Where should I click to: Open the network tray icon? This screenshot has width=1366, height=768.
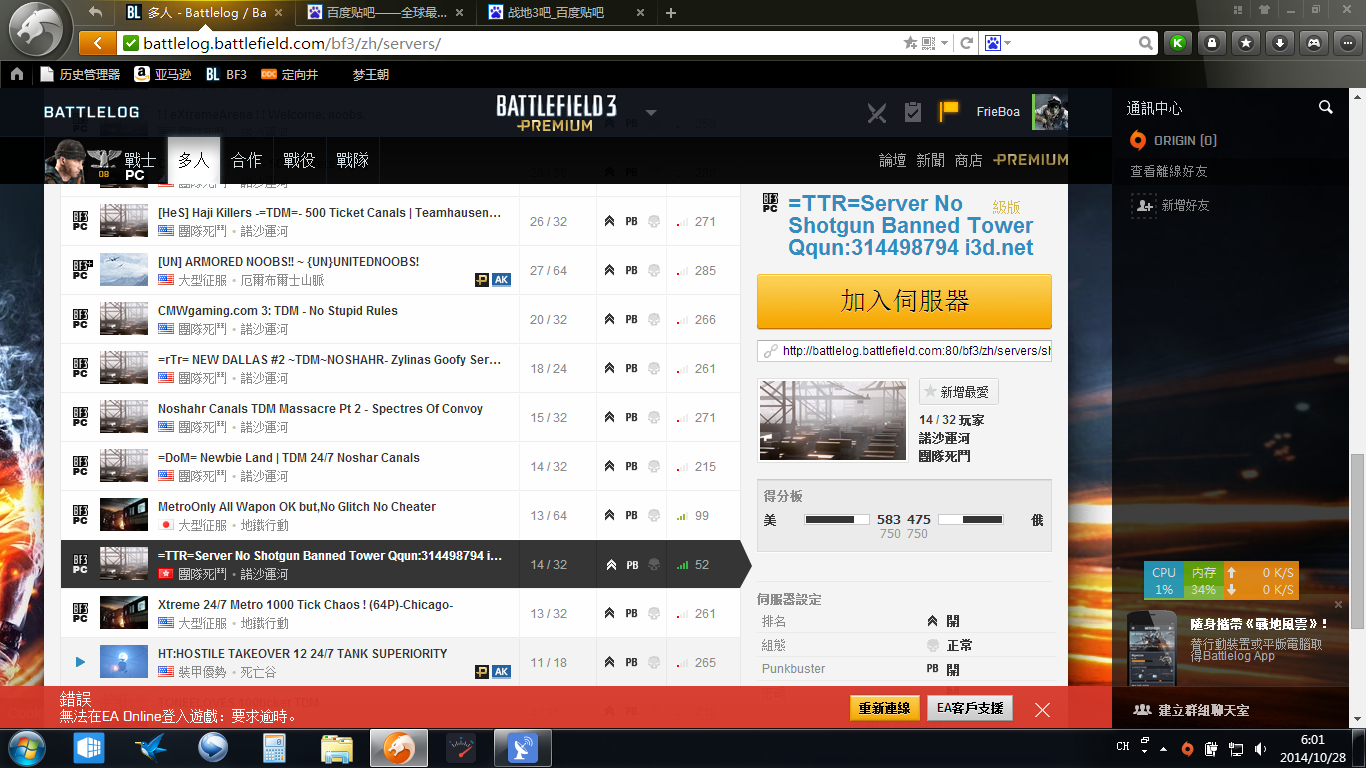(x=1237, y=748)
